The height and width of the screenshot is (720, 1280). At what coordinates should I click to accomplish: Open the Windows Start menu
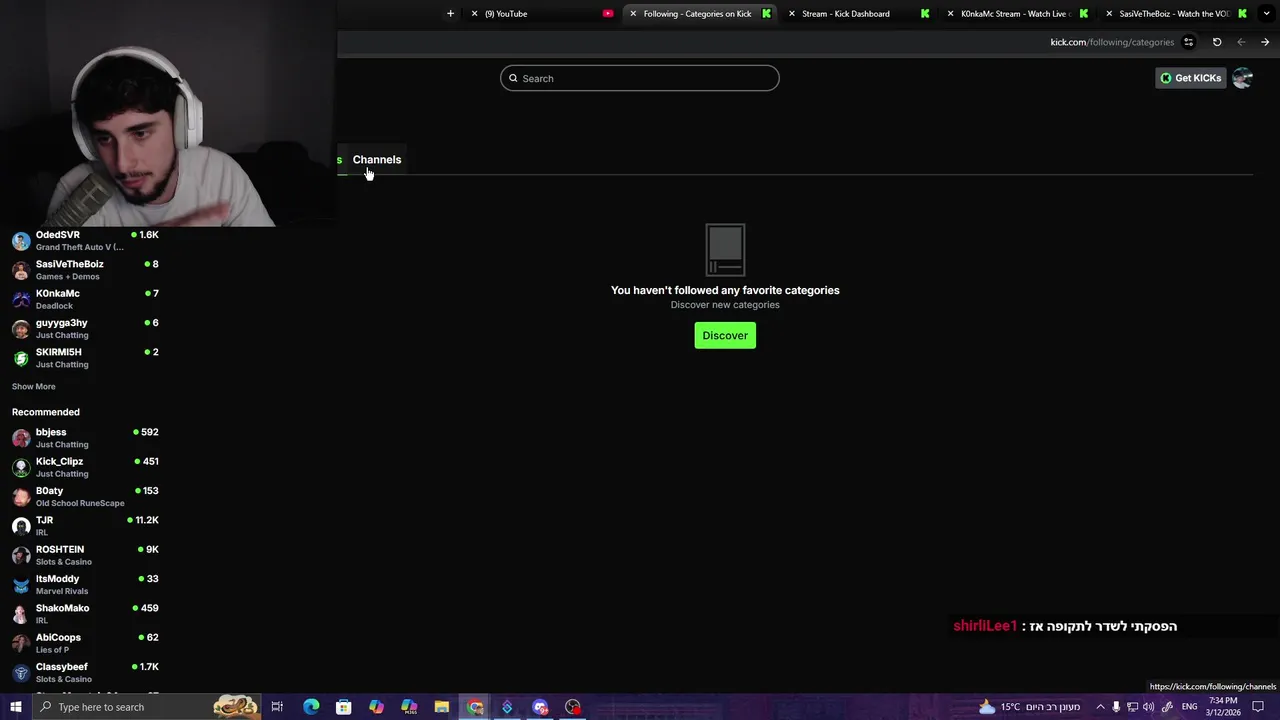coord(16,707)
